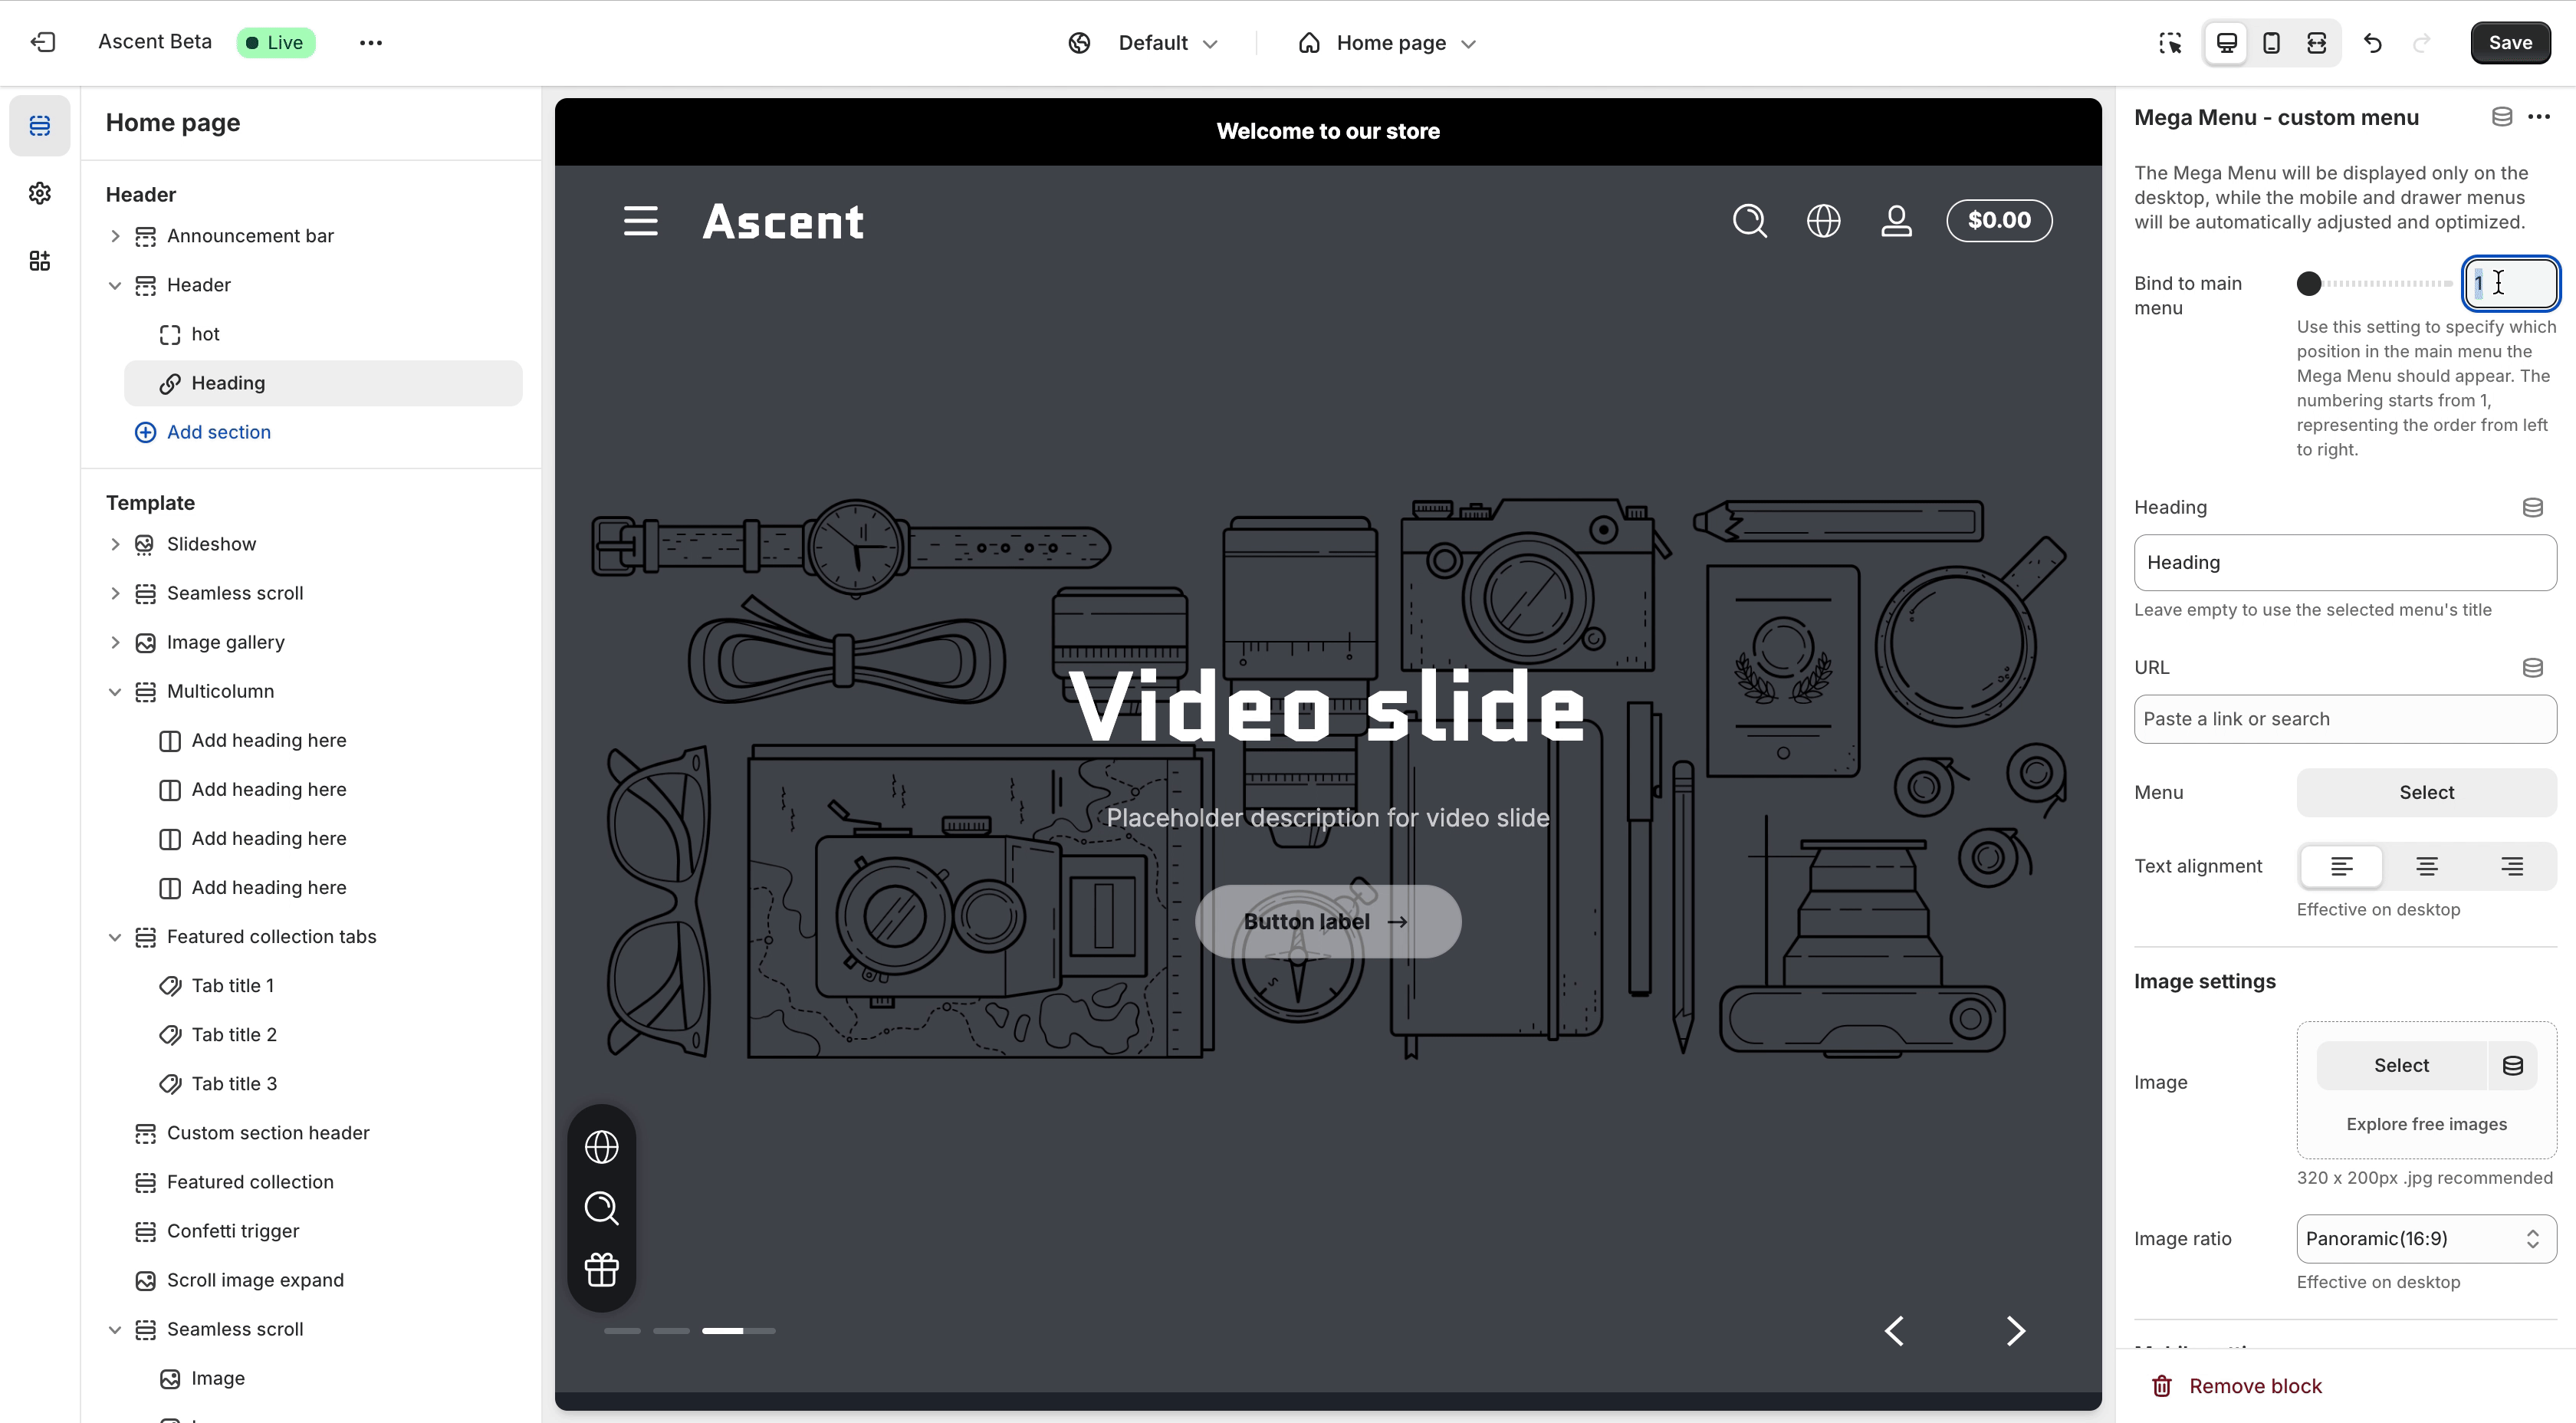Open the app embeds sidebar icon
Image resolution: width=2576 pixels, height=1423 pixels.
click(40, 261)
